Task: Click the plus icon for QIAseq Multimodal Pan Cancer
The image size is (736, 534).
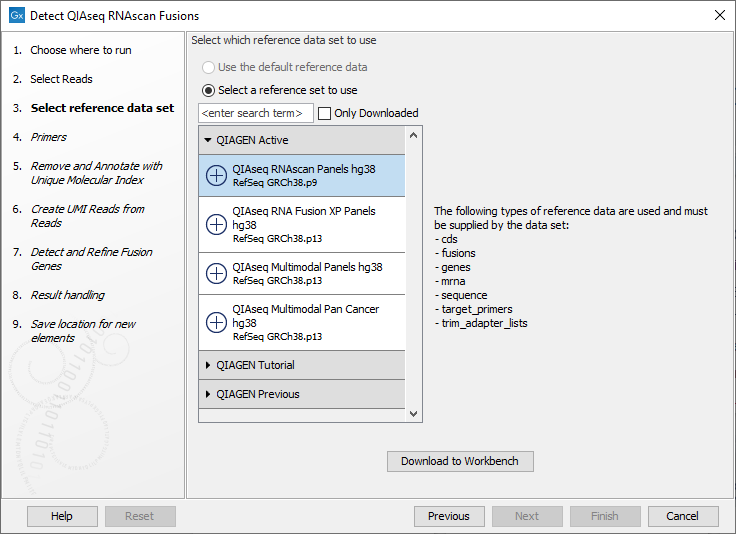Action: [x=216, y=322]
